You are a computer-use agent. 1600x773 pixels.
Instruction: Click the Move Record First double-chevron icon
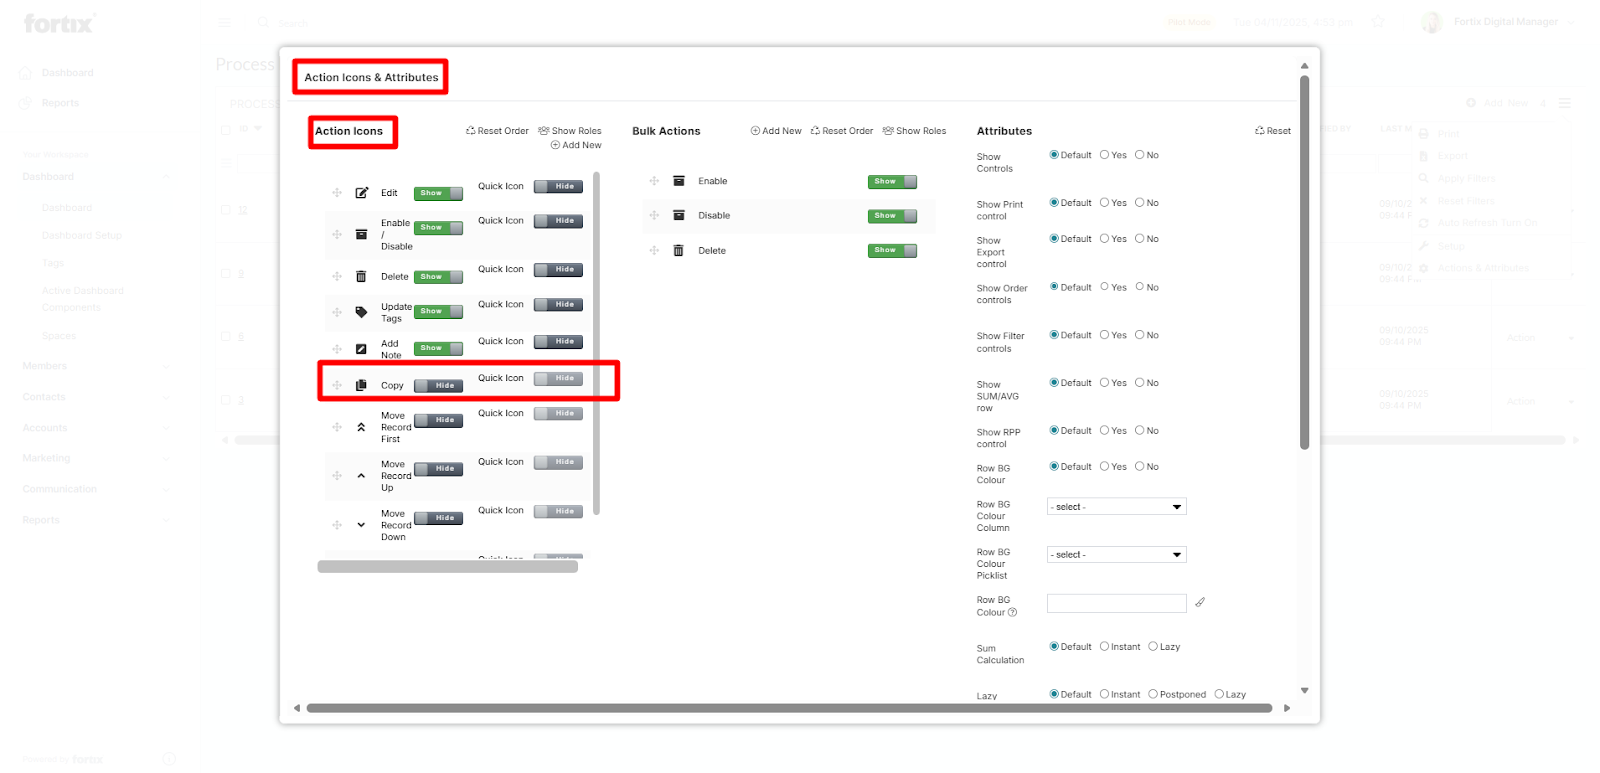point(361,427)
